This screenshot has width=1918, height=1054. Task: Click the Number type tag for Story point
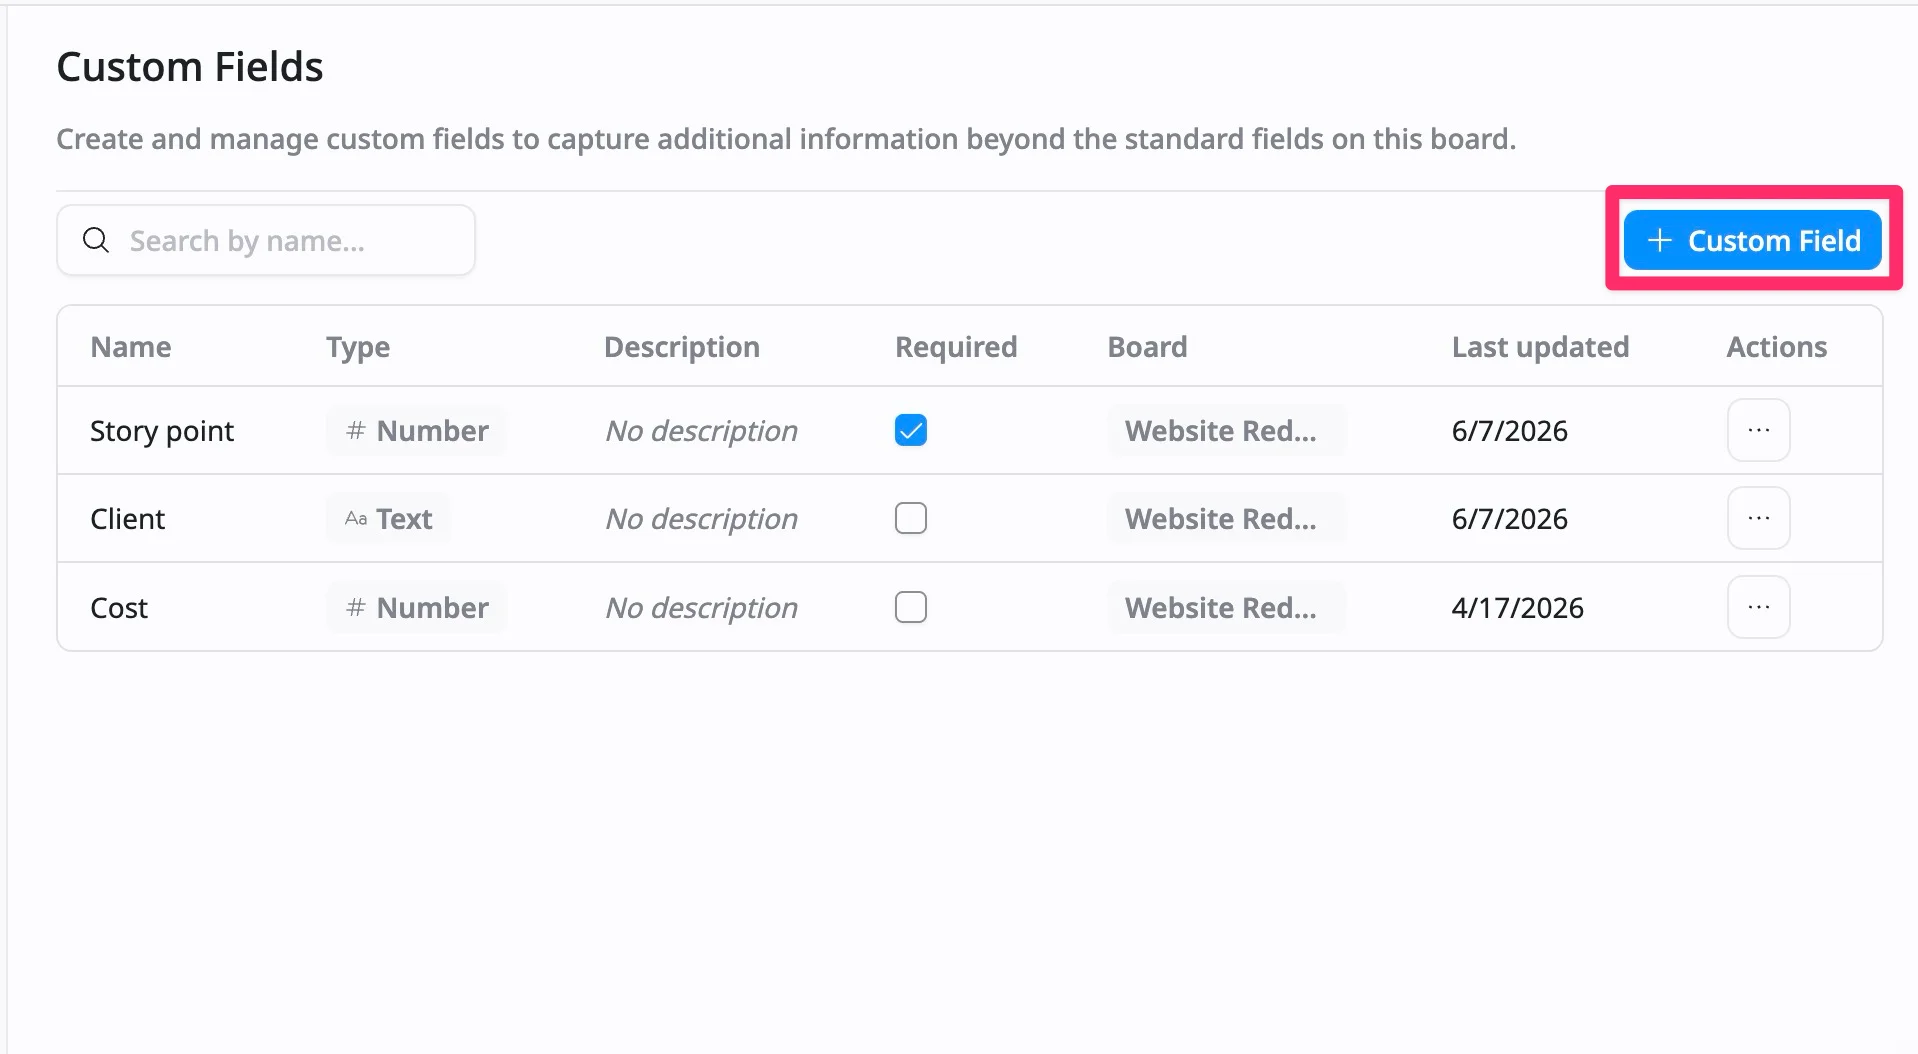pyautogui.click(x=416, y=431)
